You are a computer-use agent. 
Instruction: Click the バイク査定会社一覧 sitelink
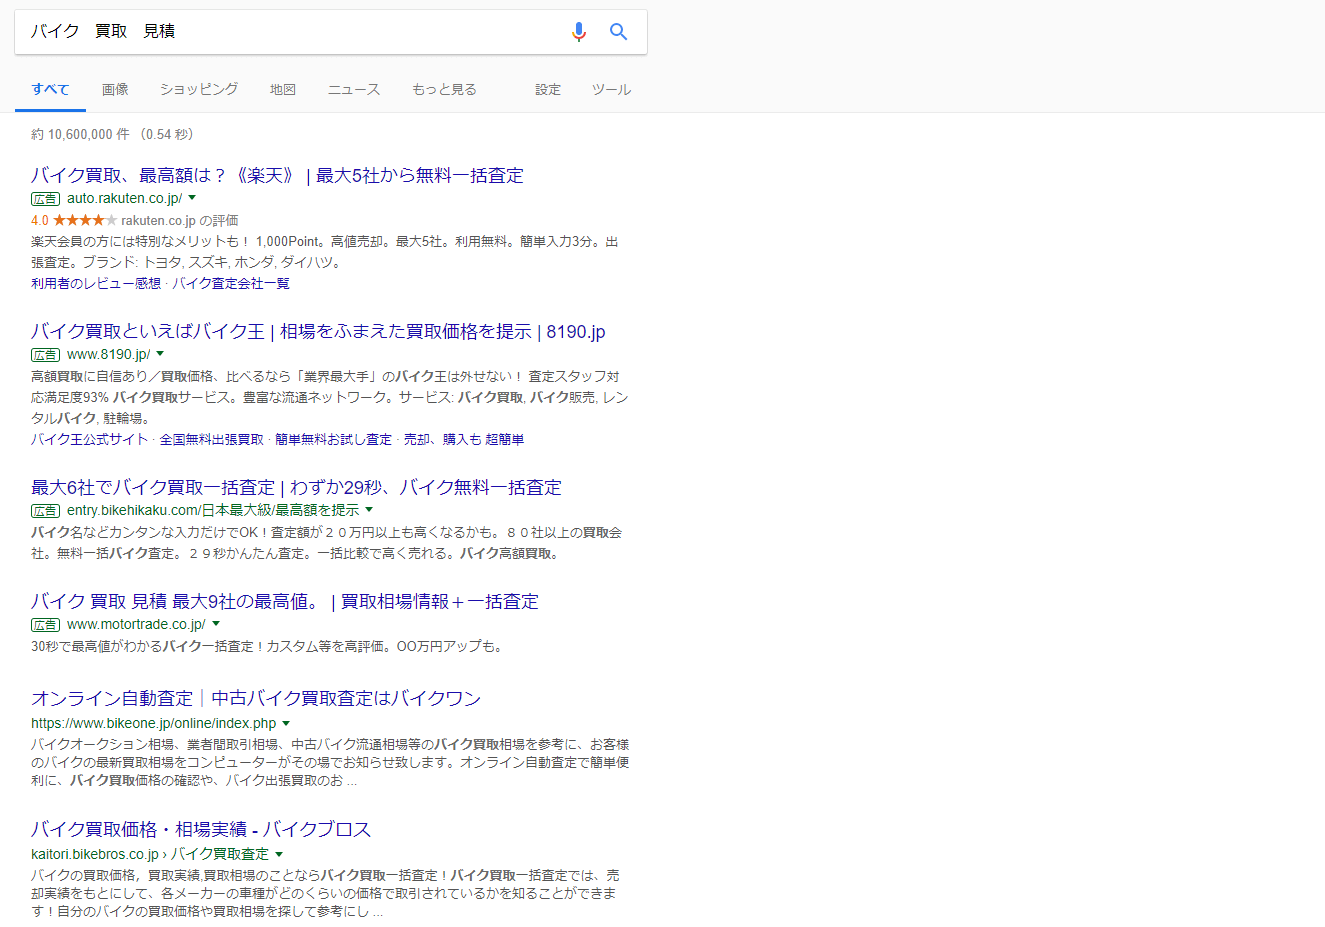231,284
